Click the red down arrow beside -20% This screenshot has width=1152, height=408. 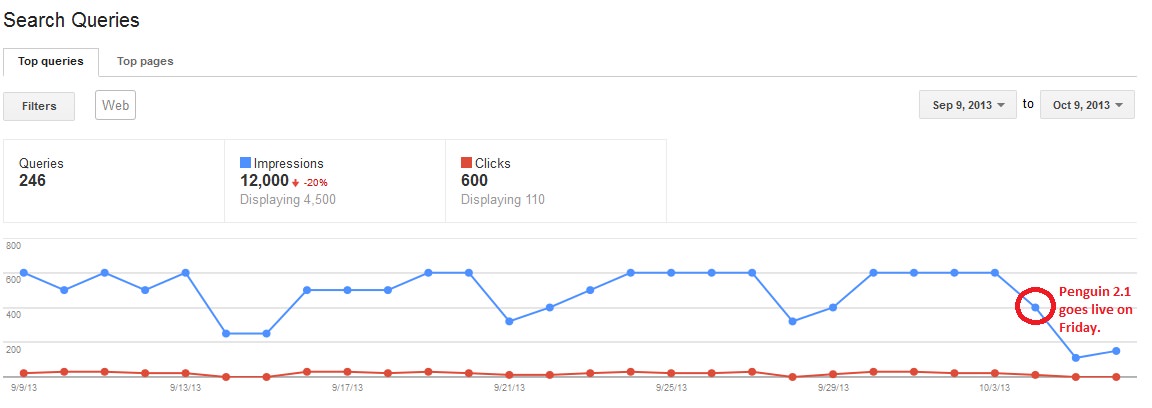click(x=295, y=182)
